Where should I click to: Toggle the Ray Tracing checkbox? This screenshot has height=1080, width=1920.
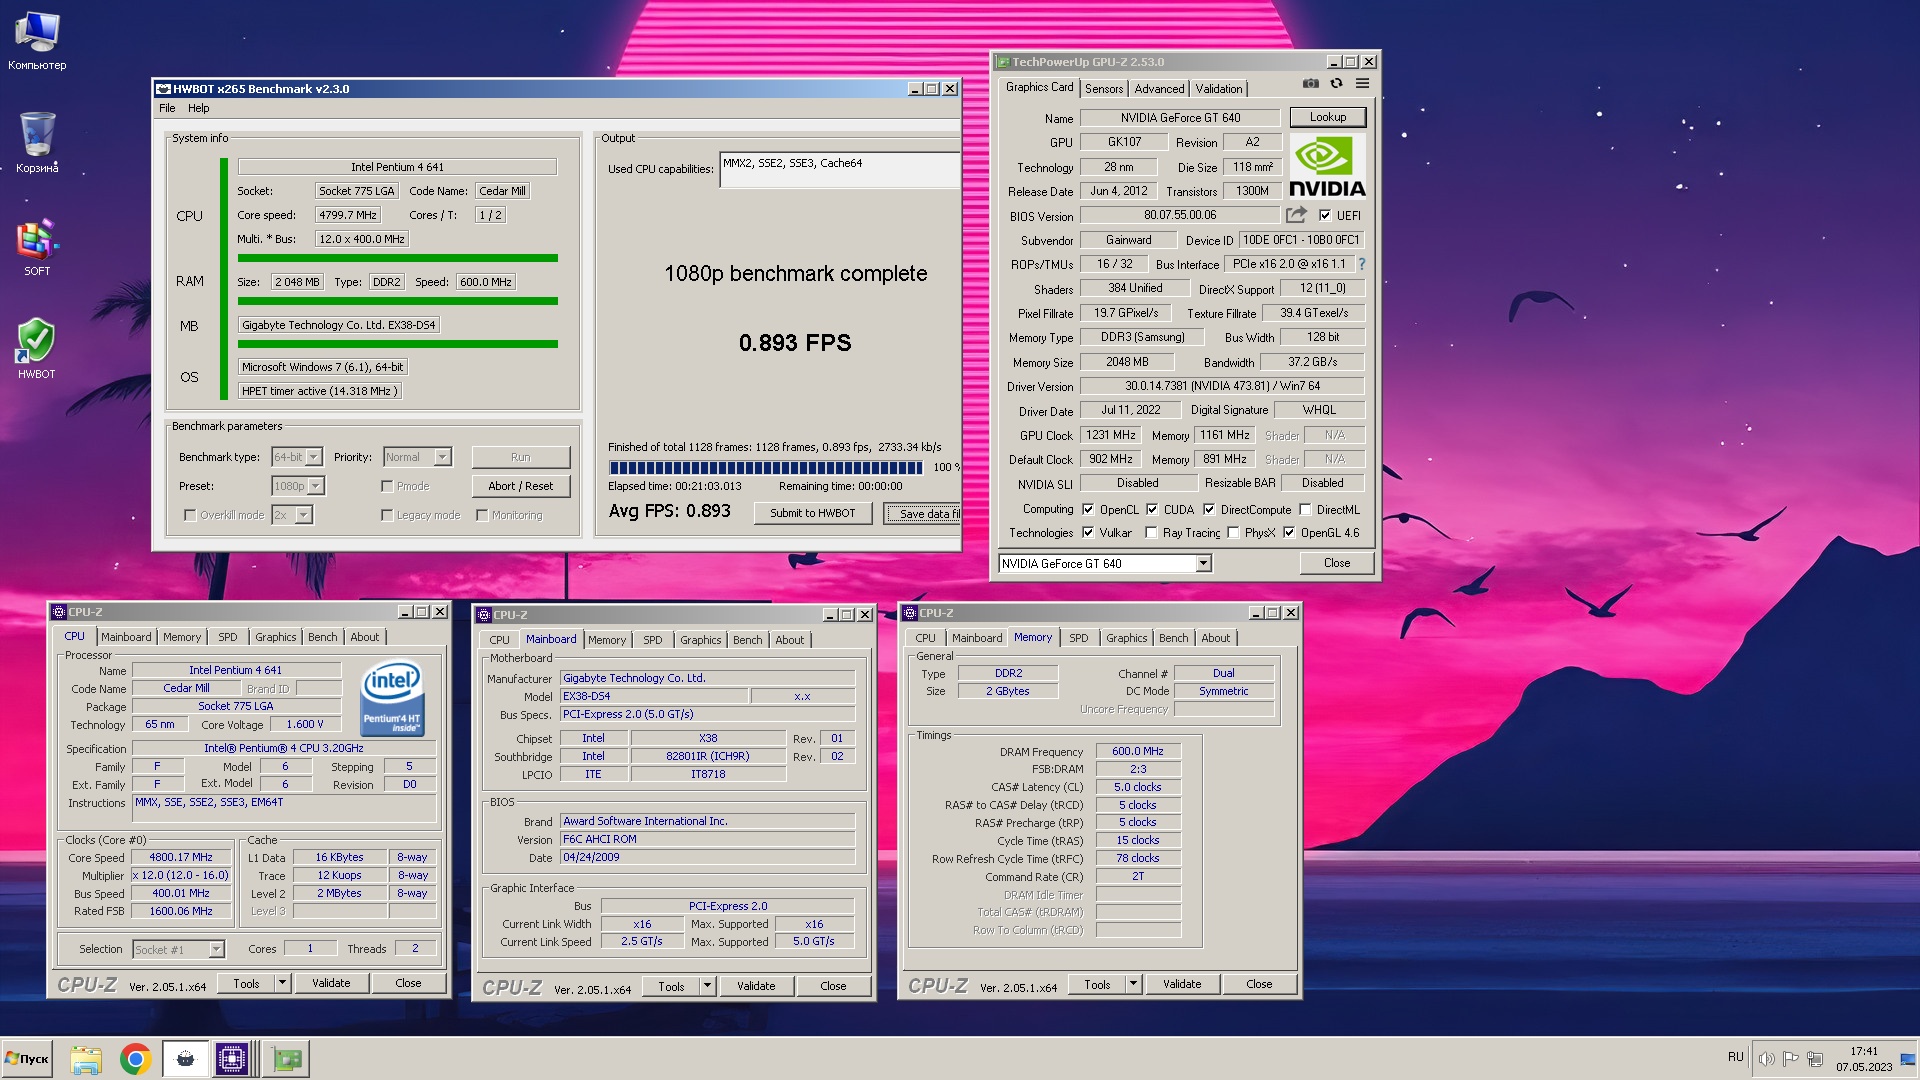pos(1151,533)
